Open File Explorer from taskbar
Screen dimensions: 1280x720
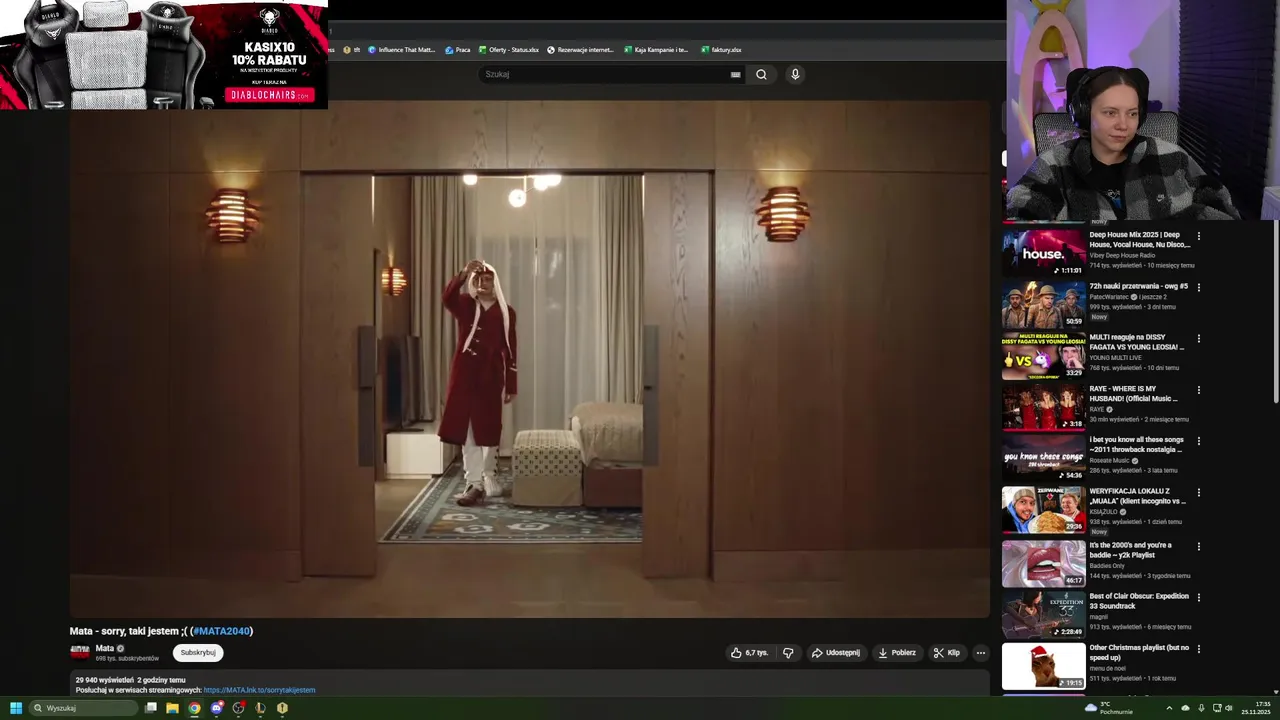[172, 708]
